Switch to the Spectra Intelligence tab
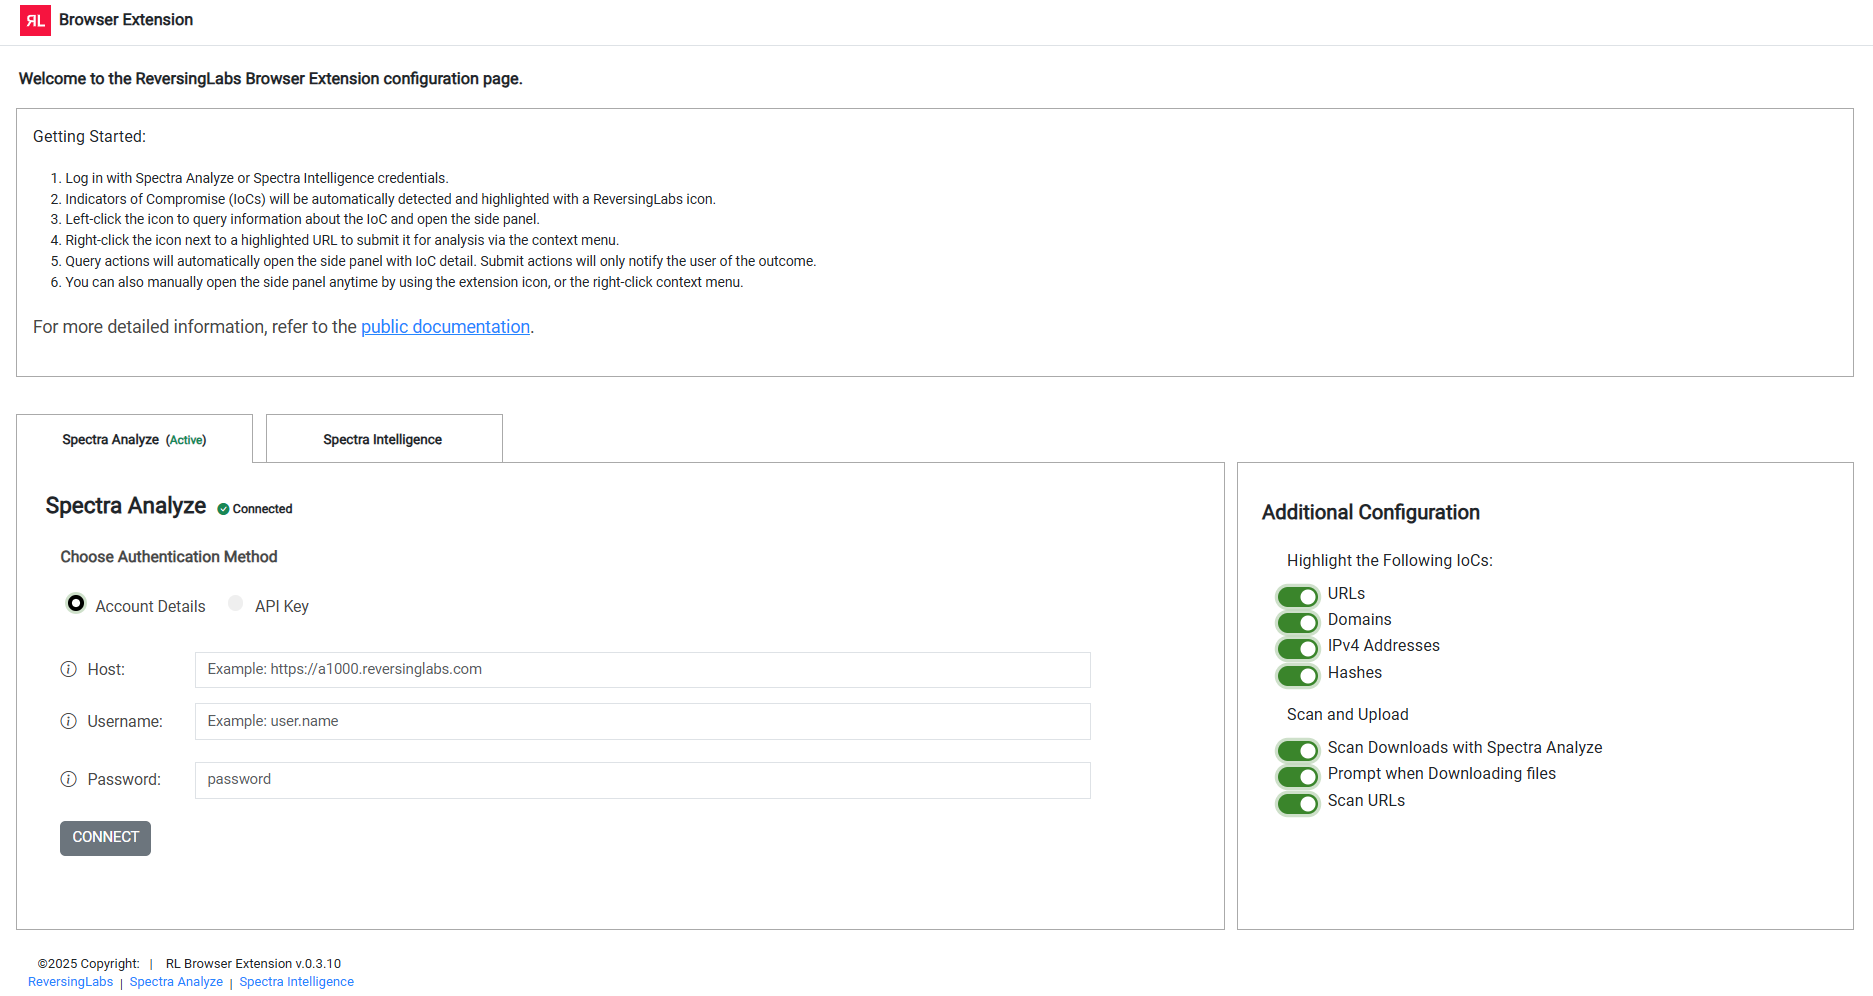 384,439
